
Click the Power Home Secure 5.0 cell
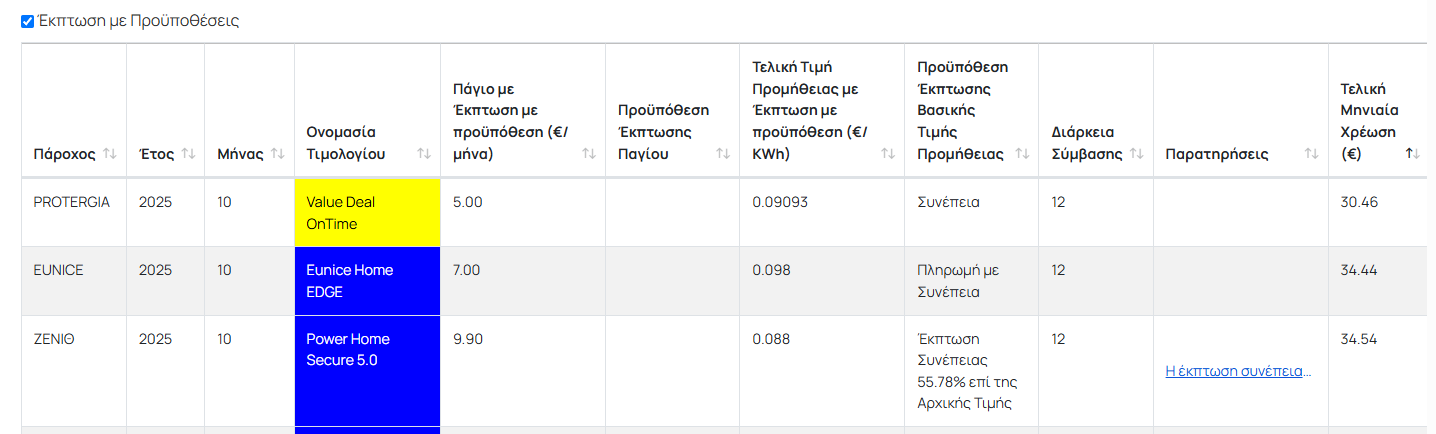(x=367, y=350)
